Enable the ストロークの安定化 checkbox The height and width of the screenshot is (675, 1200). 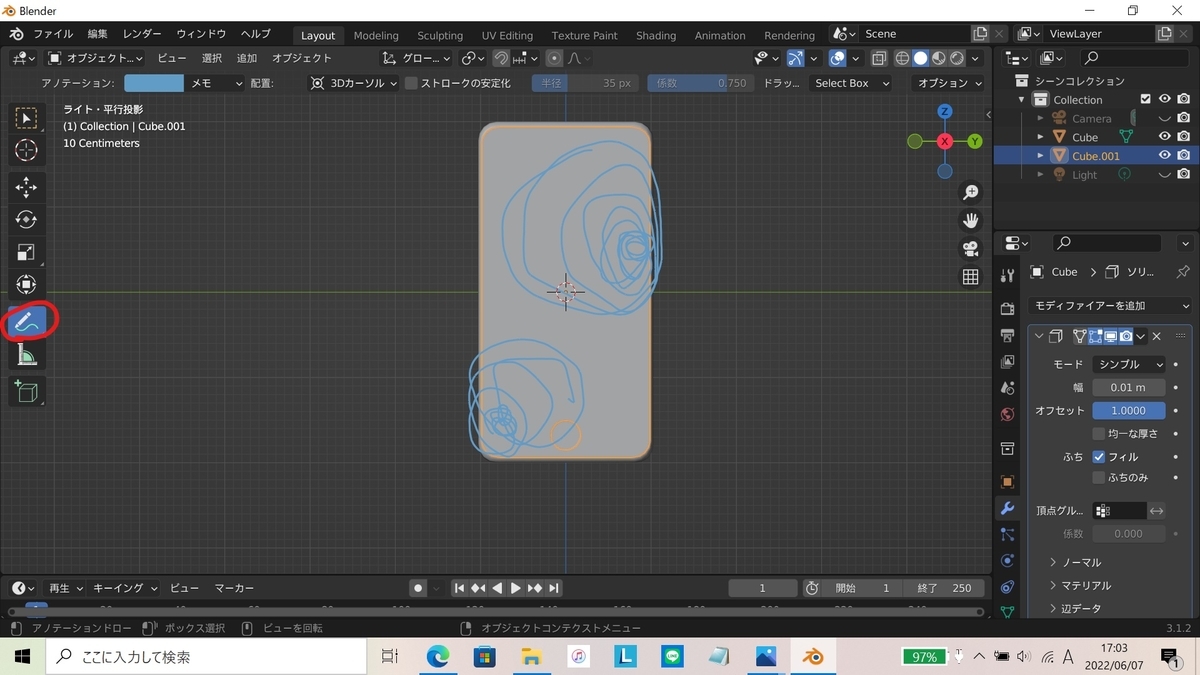point(411,83)
